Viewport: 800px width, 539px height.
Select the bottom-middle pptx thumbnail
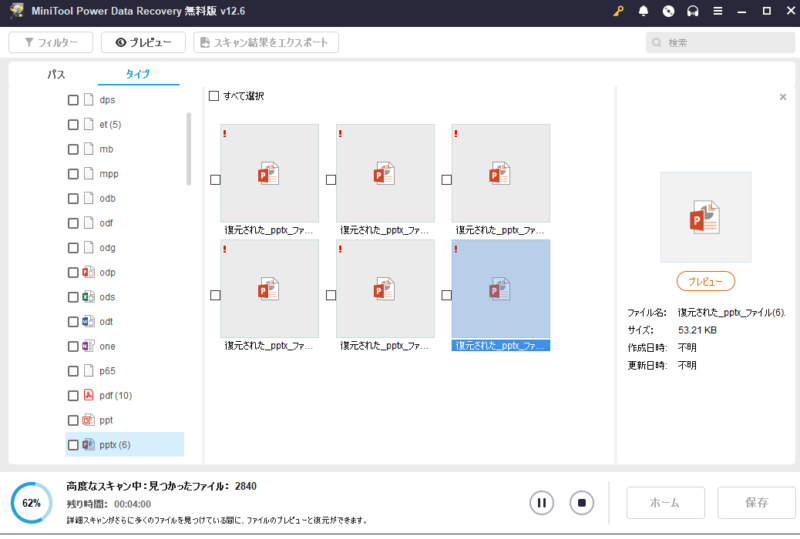tap(385, 288)
